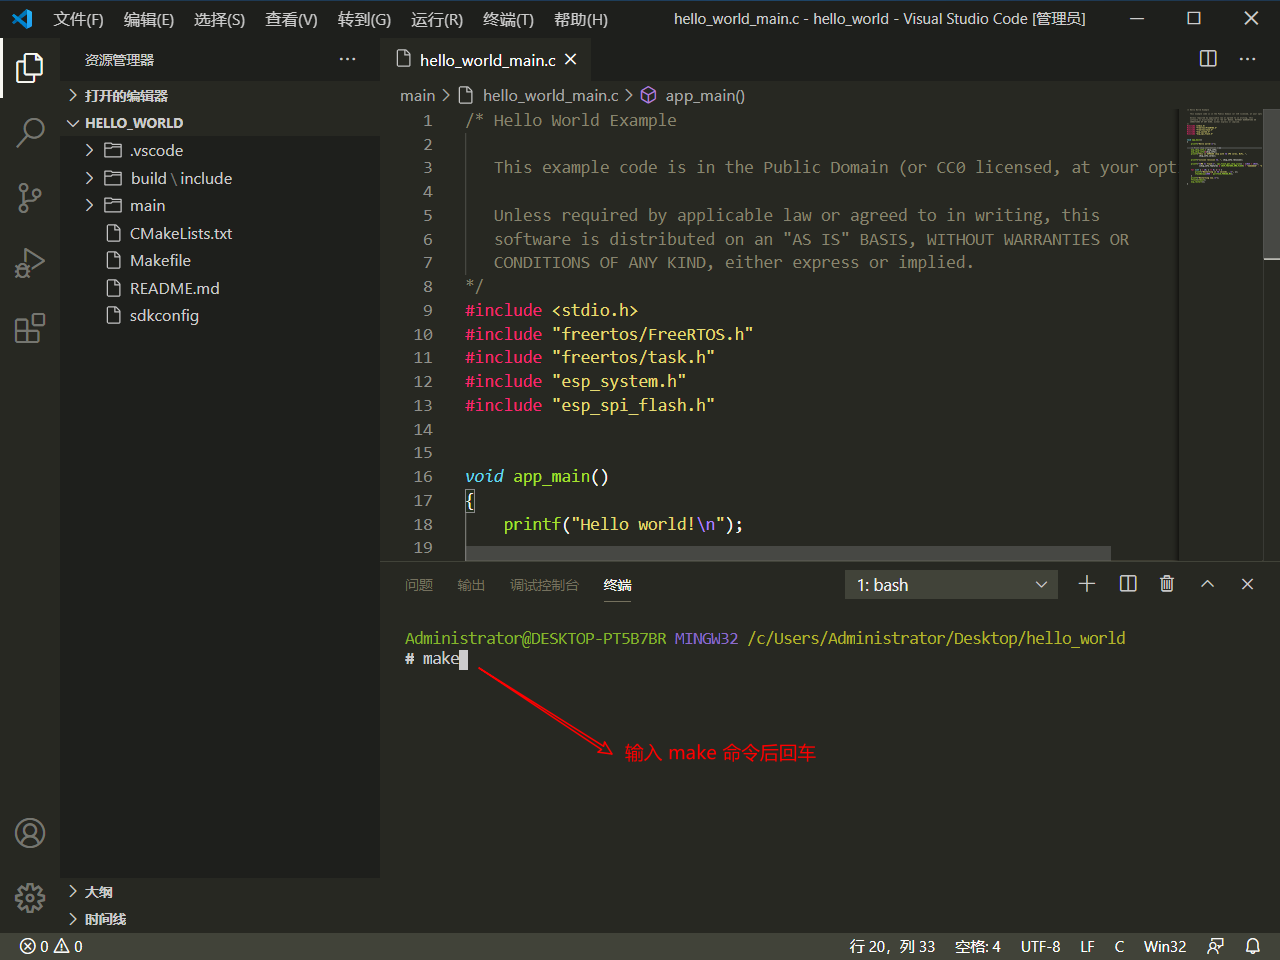Close the hello_world_main.c tab
This screenshot has height=960, width=1280.
[x=570, y=59]
